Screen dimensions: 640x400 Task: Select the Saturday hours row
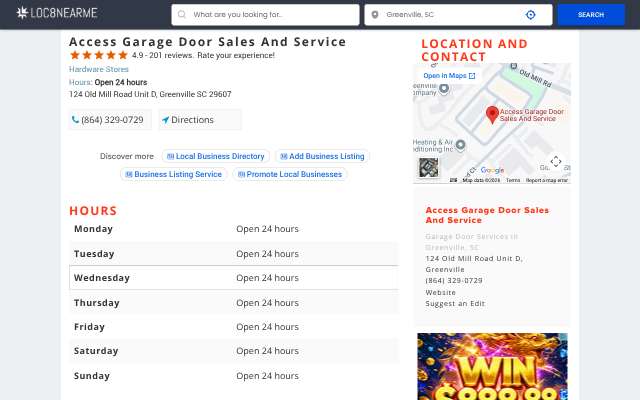(x=234, y=351)
